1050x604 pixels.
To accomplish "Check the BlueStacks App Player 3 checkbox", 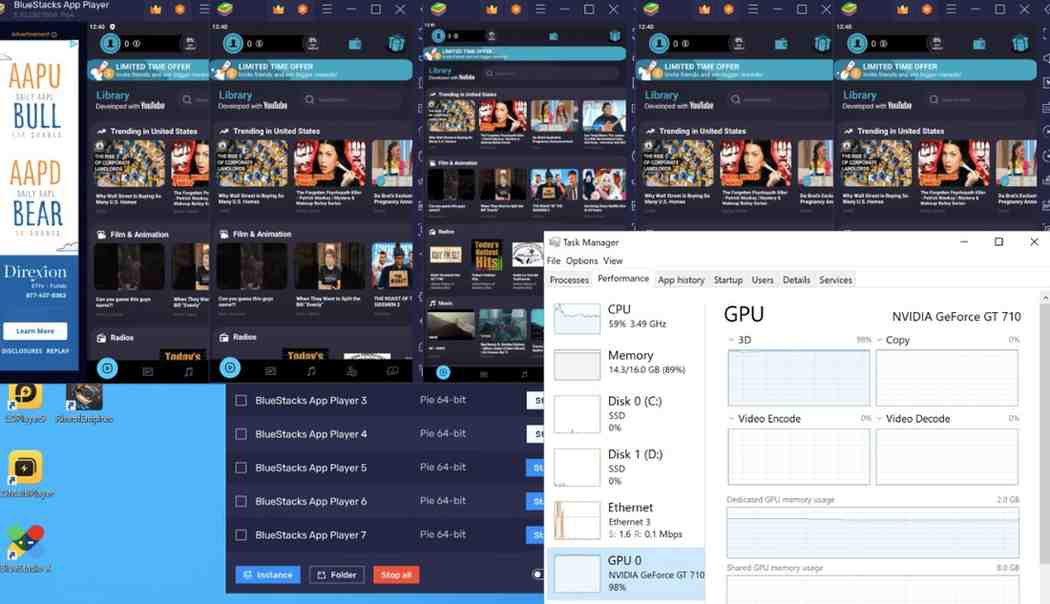I will (x=241, y=400).
